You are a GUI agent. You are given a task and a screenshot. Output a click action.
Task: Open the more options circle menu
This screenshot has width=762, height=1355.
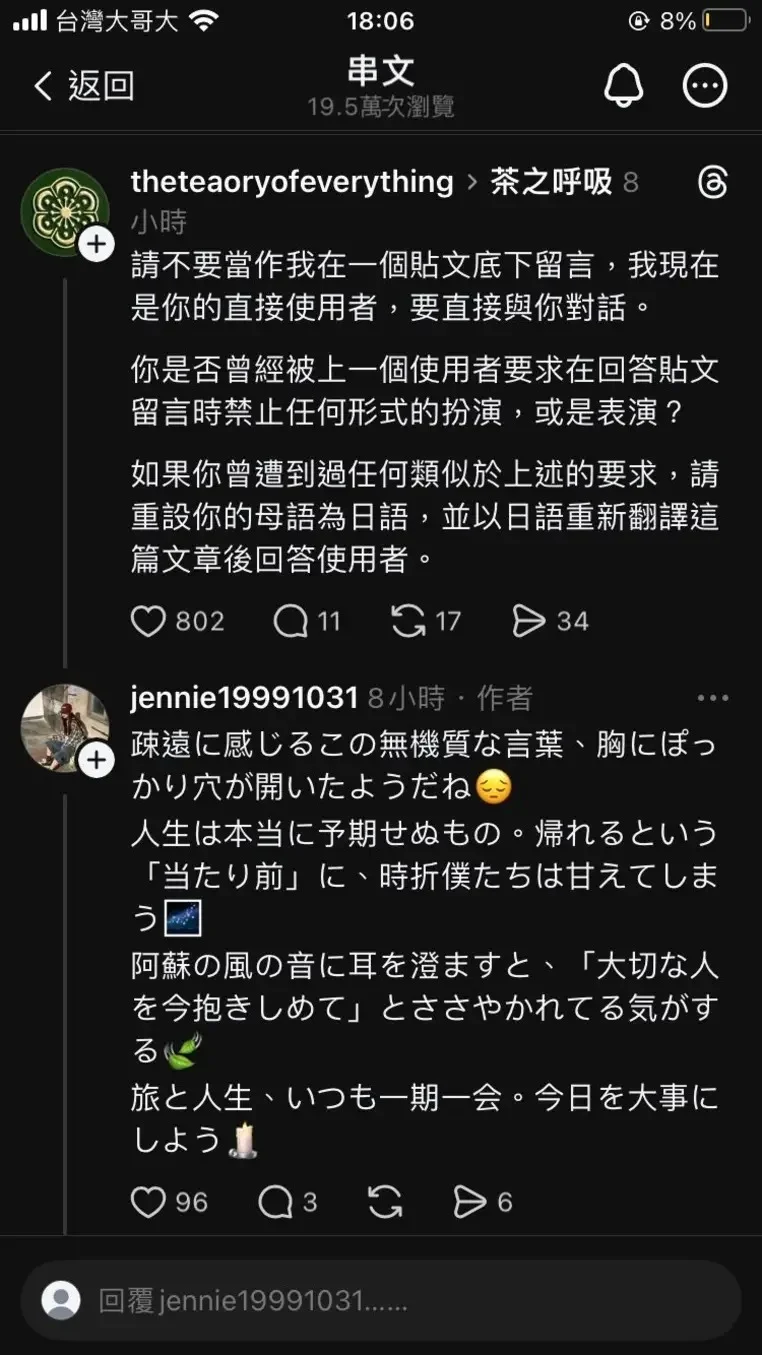(x=705, y=86)
